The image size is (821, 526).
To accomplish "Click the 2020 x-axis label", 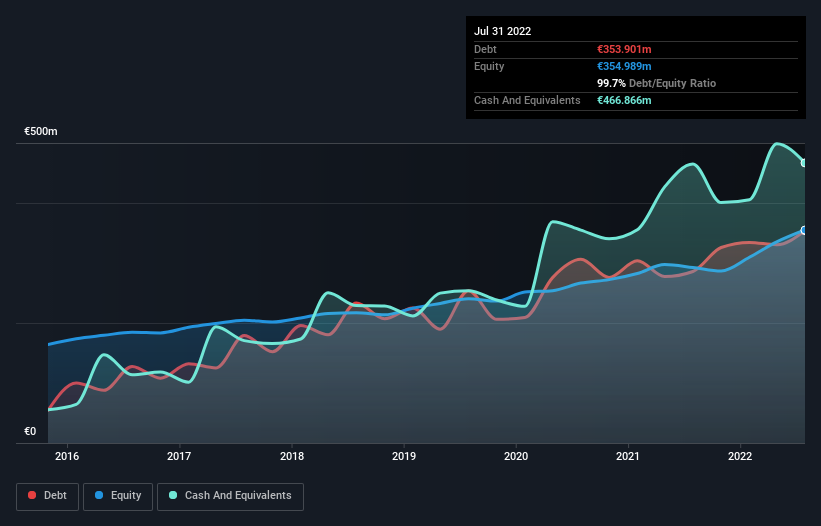I will (x=516, y=456).
